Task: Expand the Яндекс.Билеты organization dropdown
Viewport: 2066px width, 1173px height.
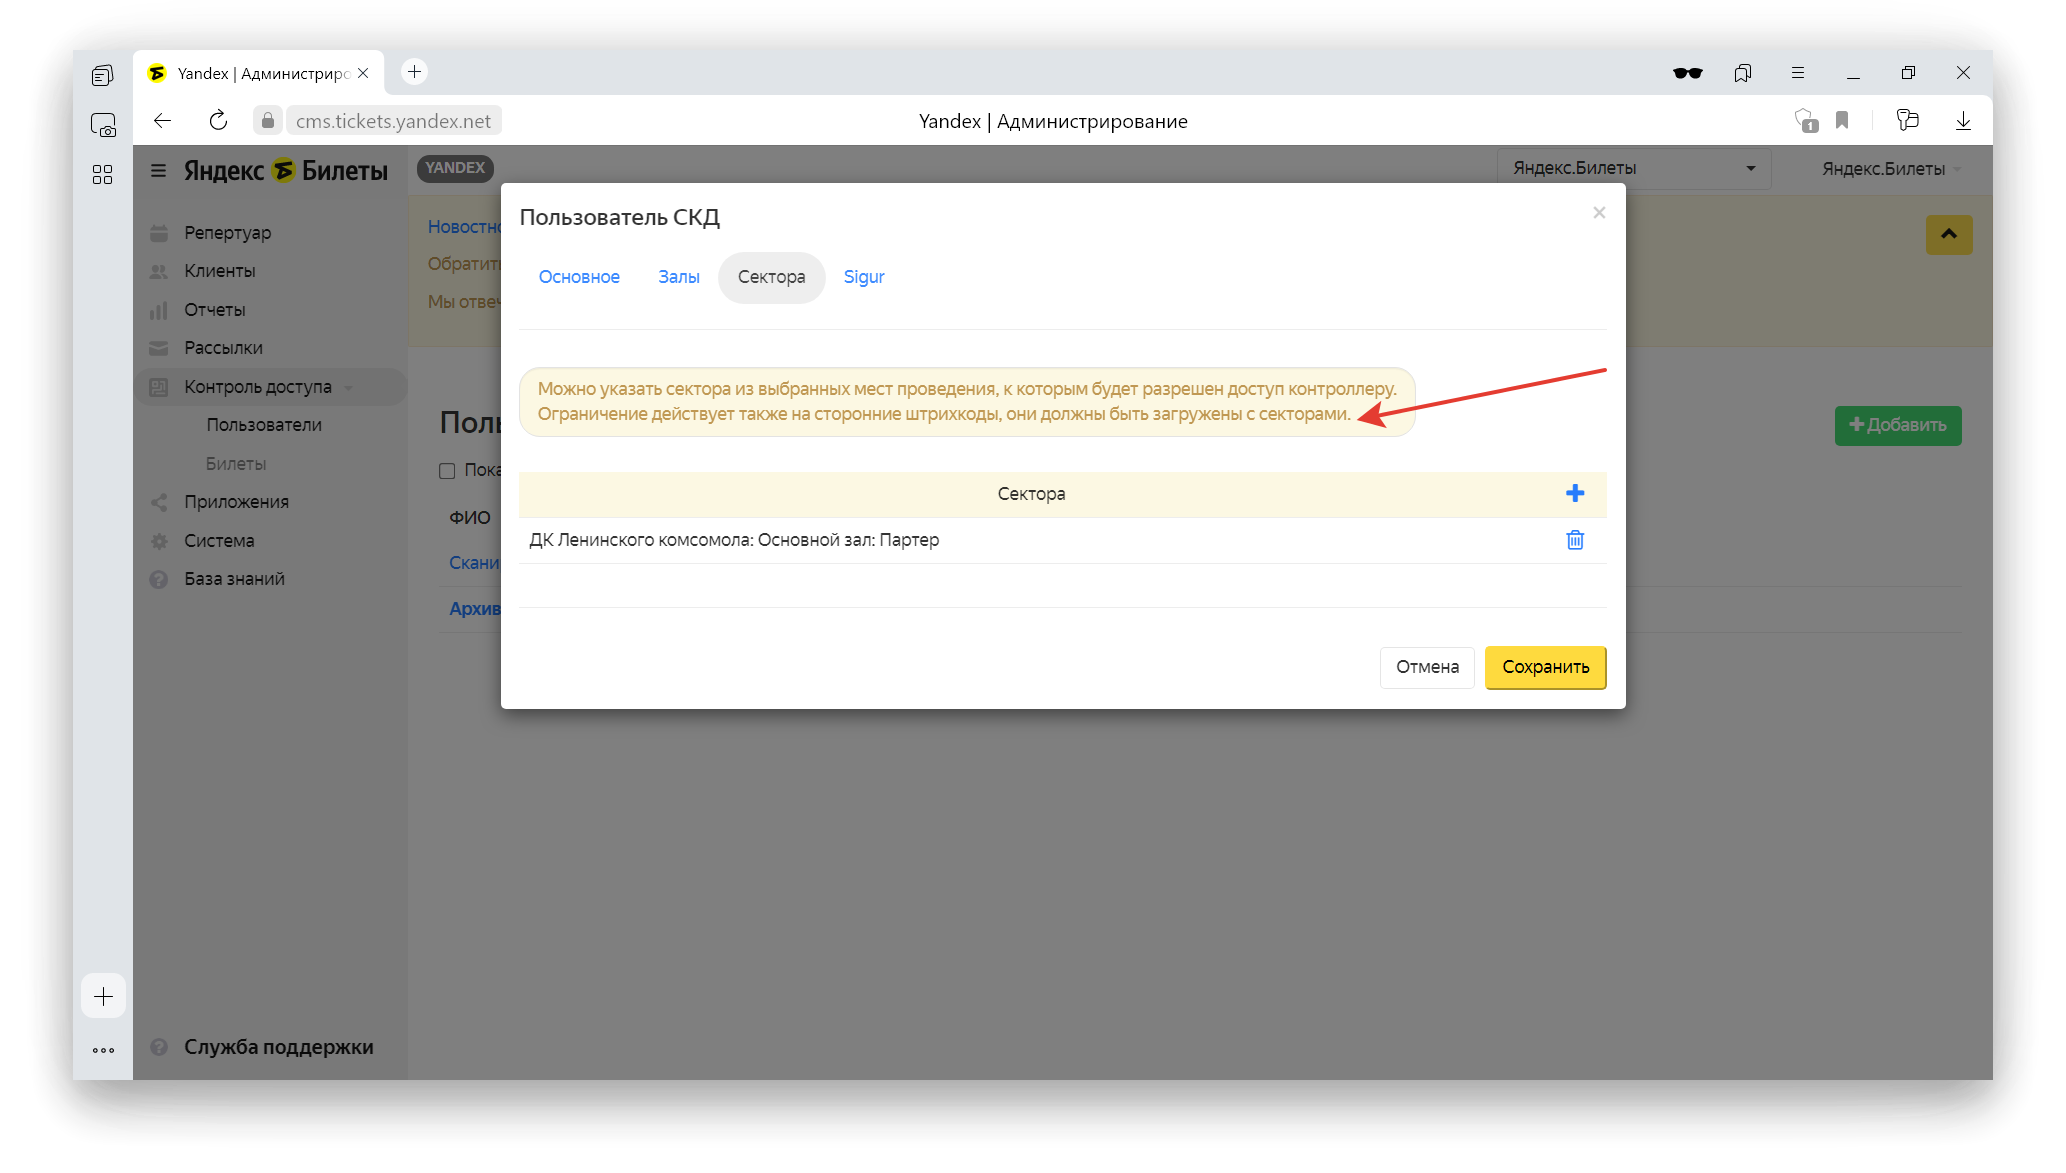Action: [x=1634, y=168]
